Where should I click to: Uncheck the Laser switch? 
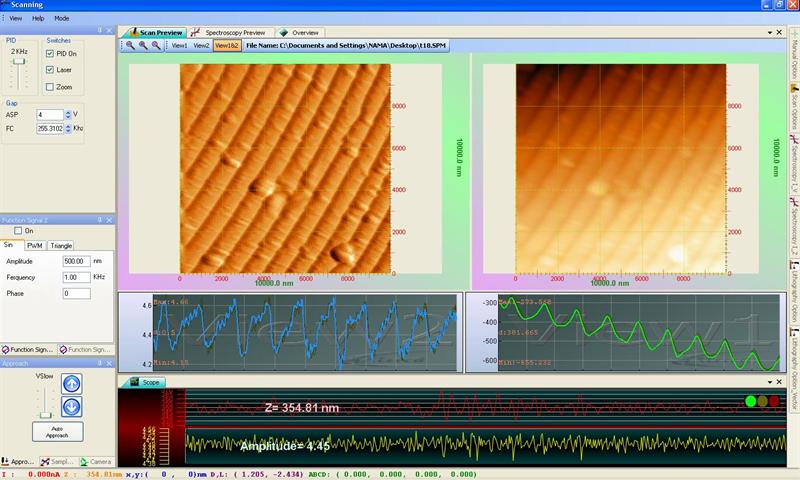click(50, 70)
